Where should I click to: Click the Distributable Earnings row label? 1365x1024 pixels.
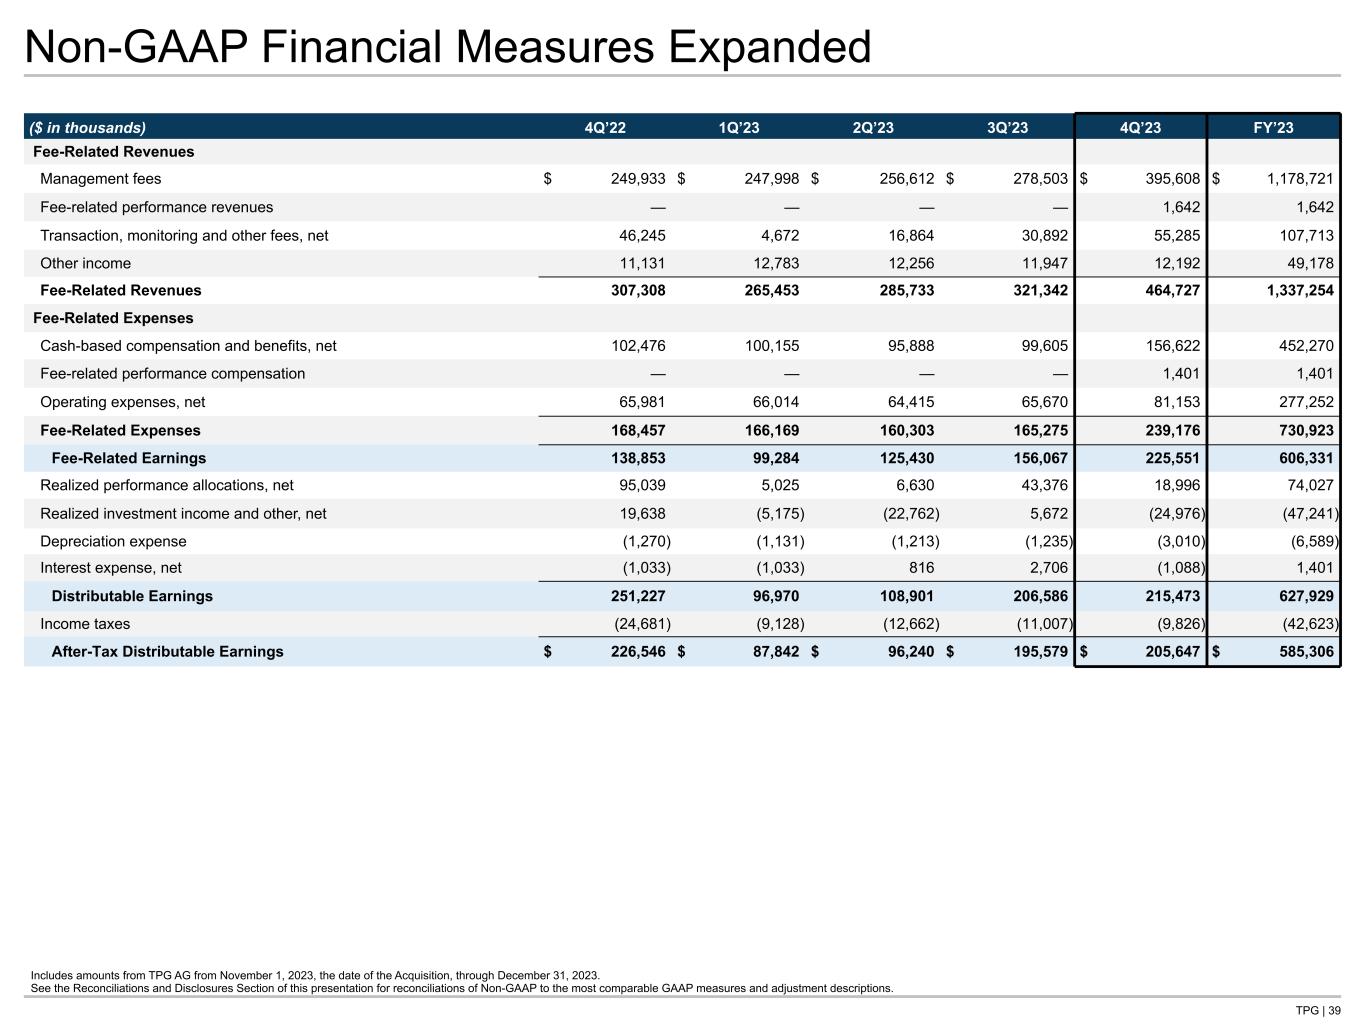[x=132, y=596]
